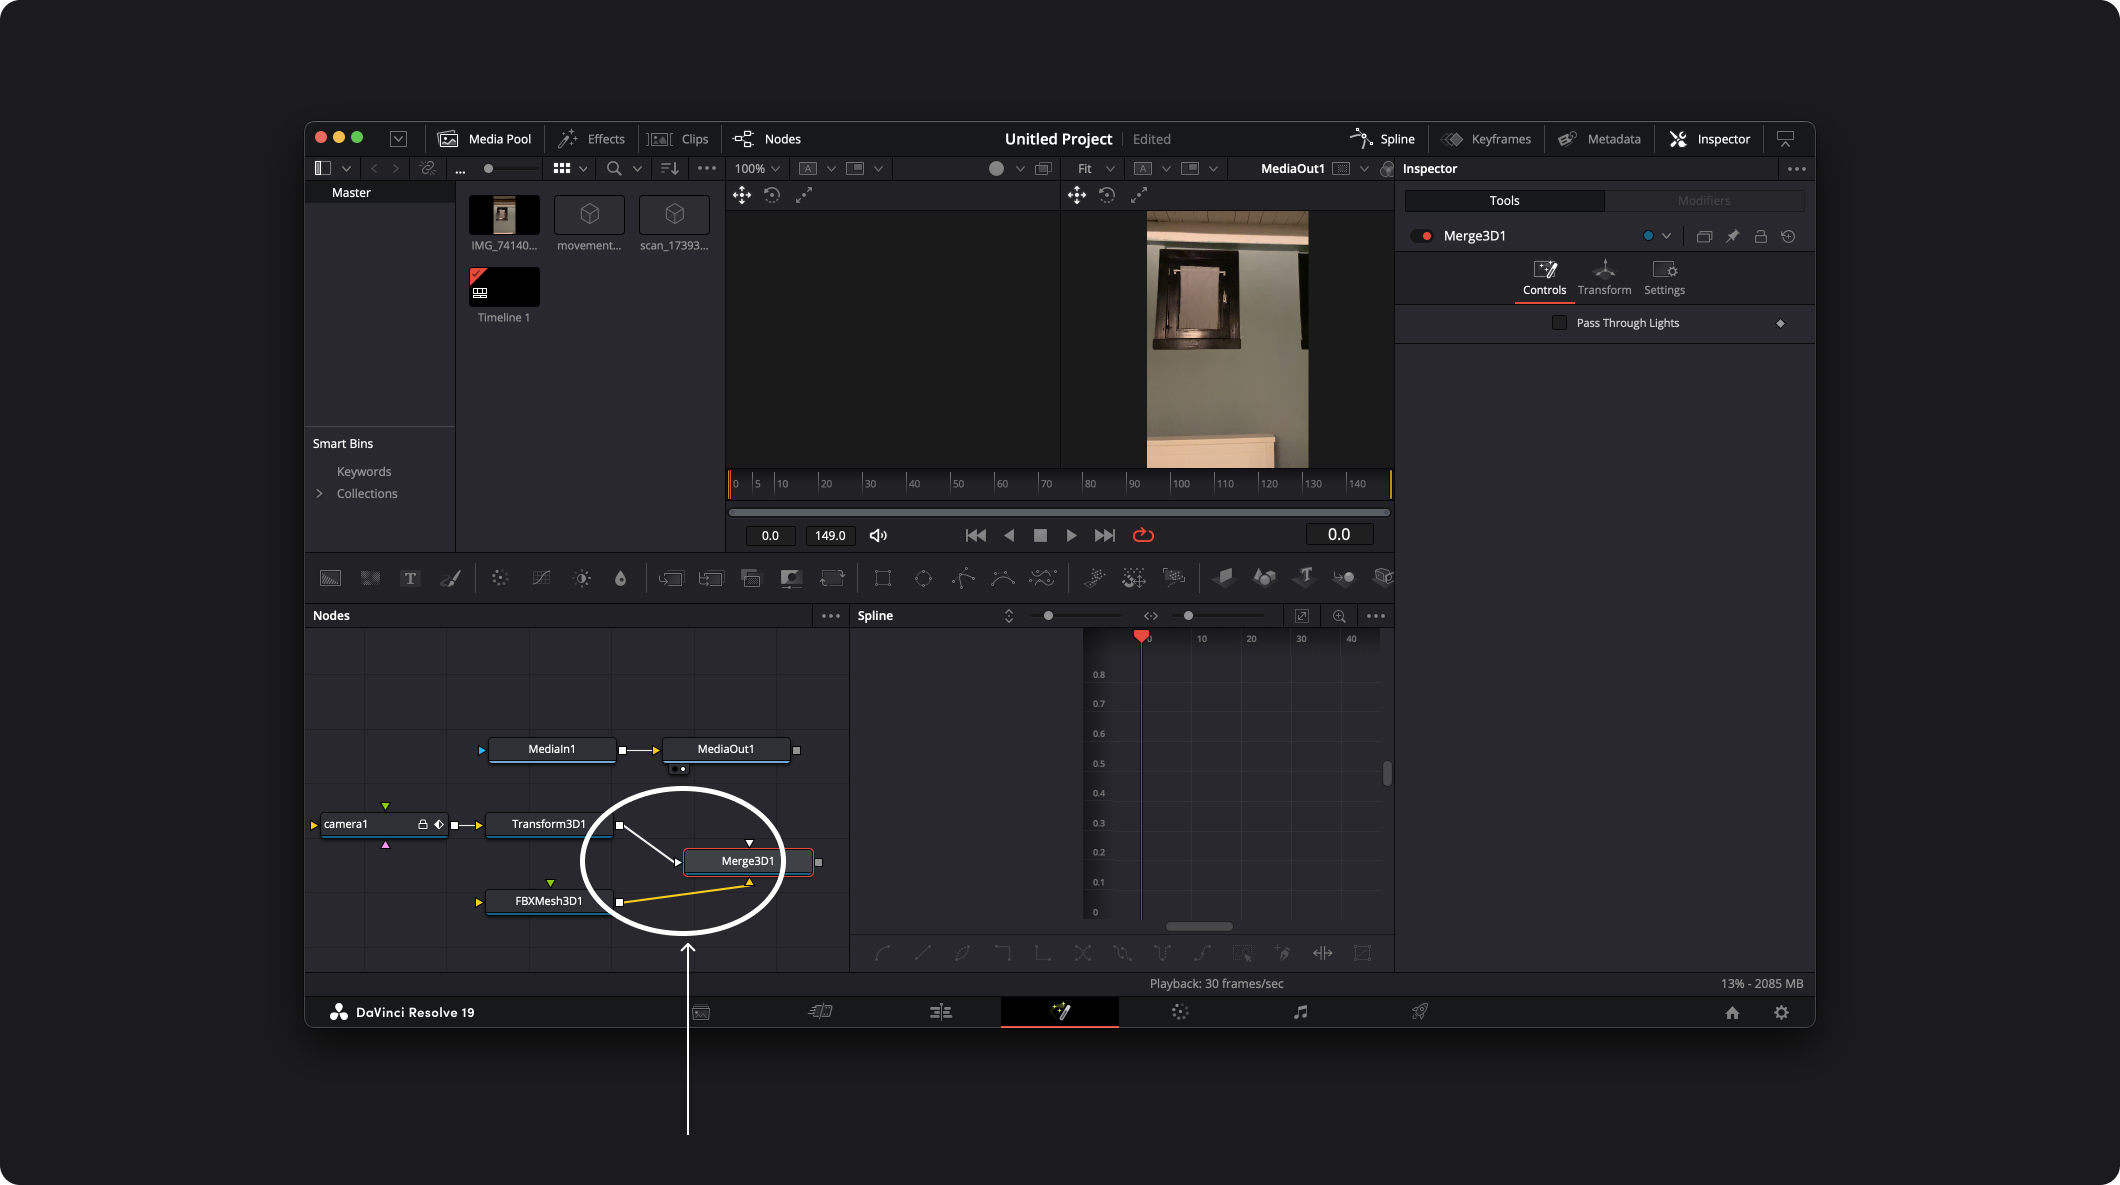Image resolution: width=2120 pixels, height=1185 pixels.
Task: Select the Text+ tool in toolbar
Action: 410,578
